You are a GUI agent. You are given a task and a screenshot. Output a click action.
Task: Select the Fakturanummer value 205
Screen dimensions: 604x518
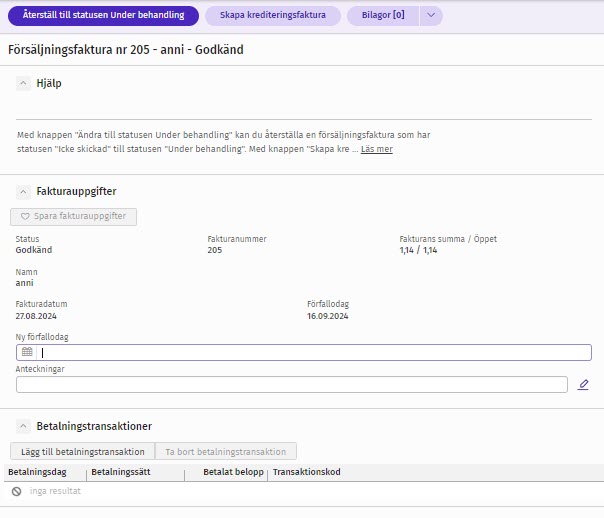(x=215, y=250)
